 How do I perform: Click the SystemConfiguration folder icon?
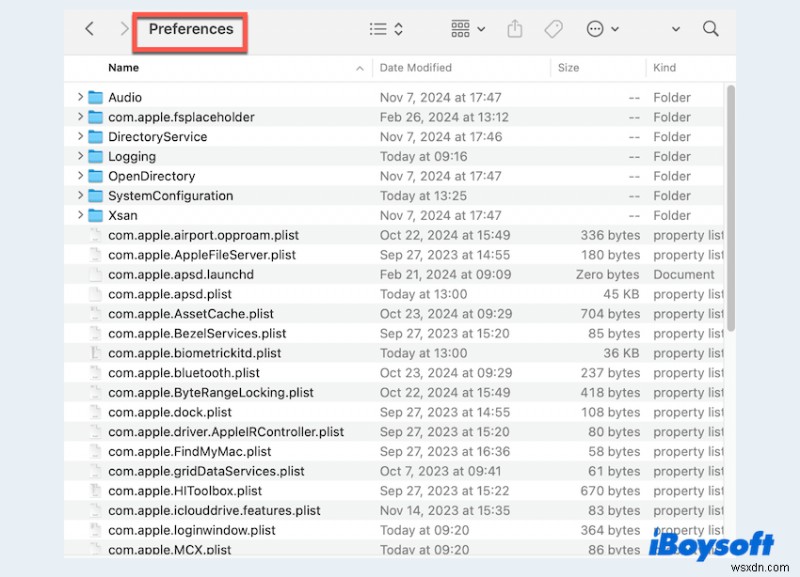click(x=95, y=195)
